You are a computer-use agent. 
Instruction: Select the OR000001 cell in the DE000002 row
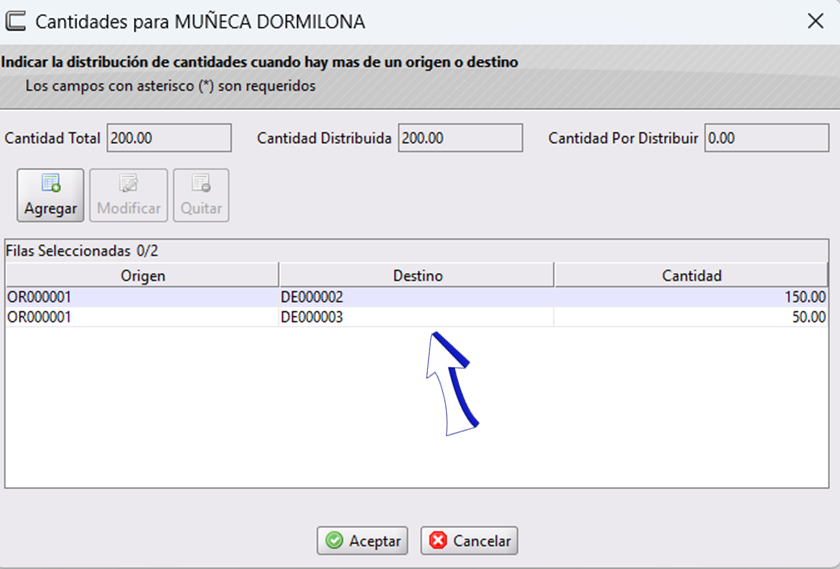point(142,297)
